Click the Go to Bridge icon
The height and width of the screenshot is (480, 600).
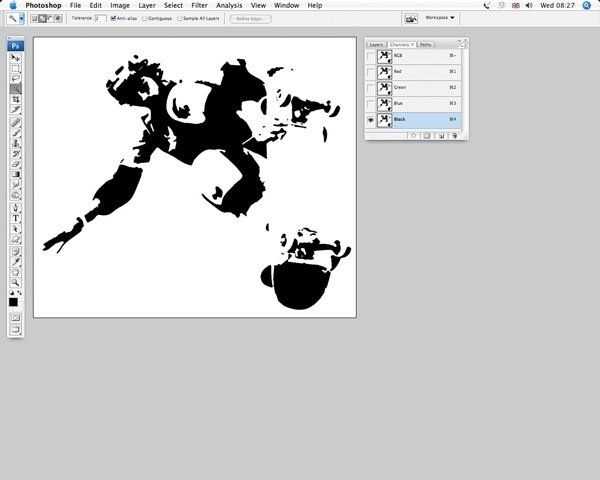click(x=411, y=18)
